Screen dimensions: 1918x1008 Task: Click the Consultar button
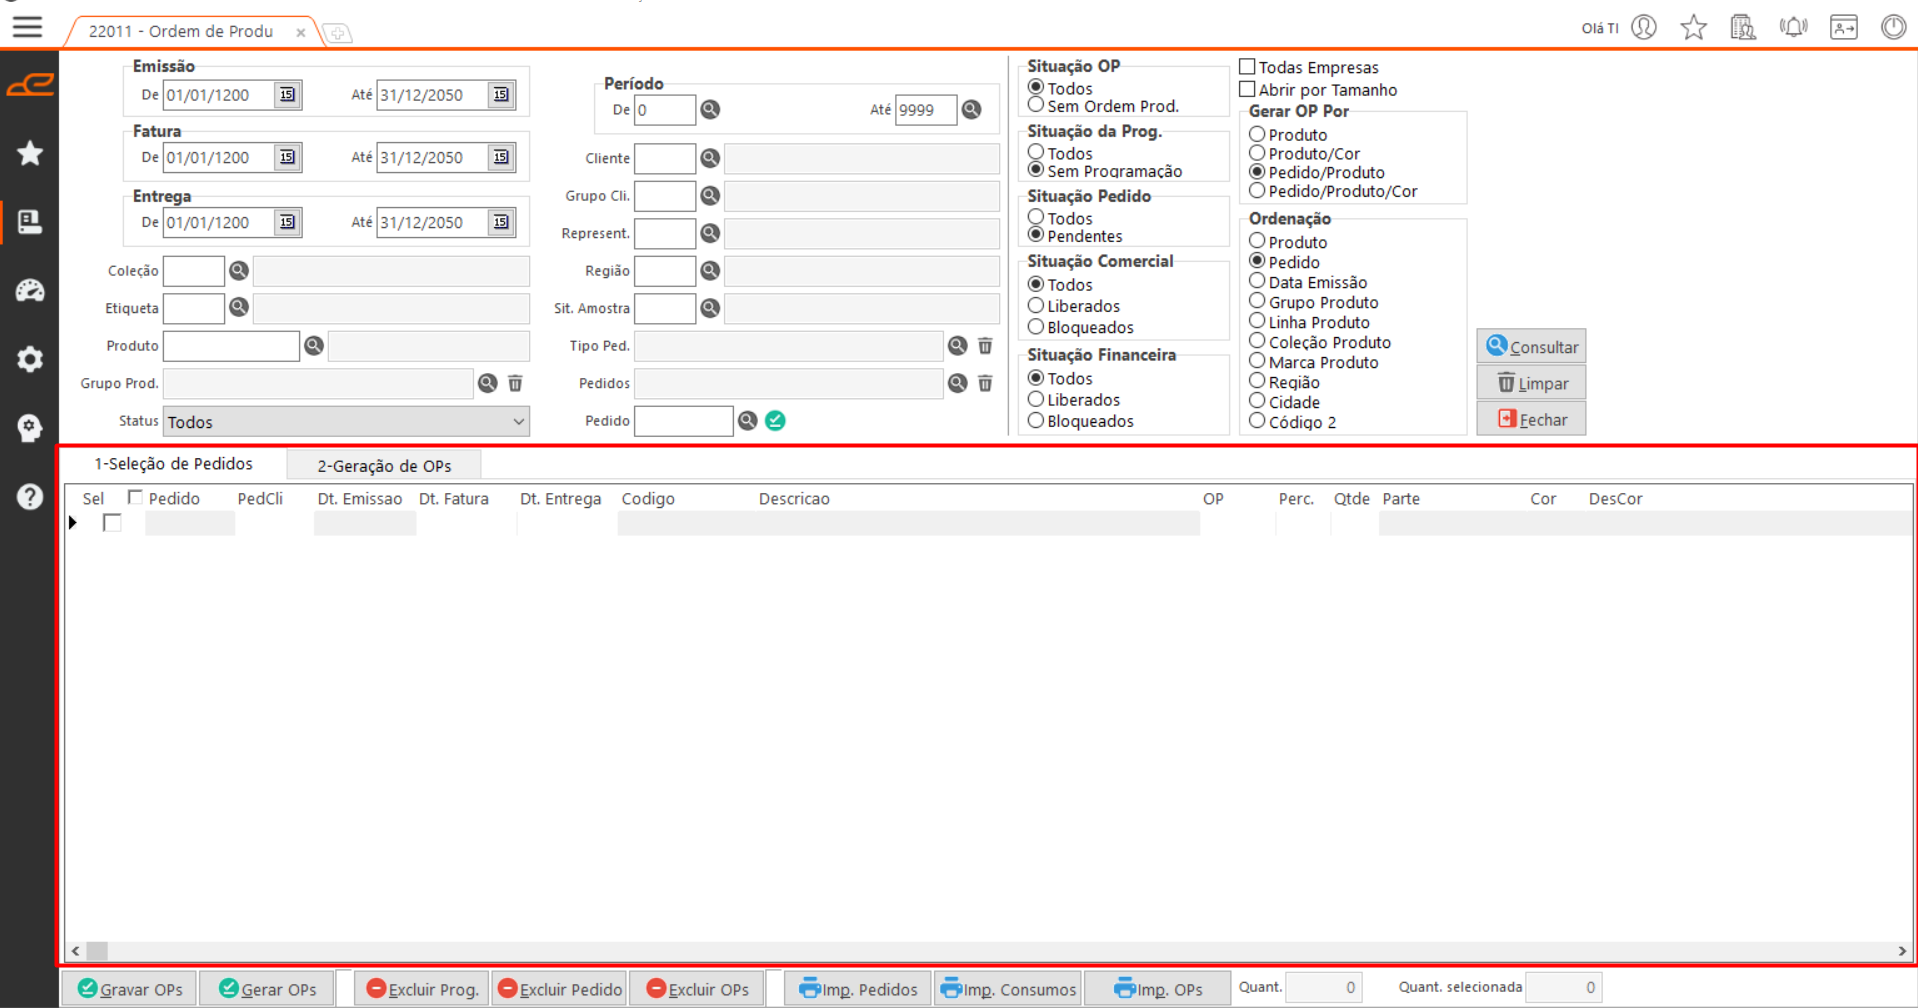coord(1531,347)
